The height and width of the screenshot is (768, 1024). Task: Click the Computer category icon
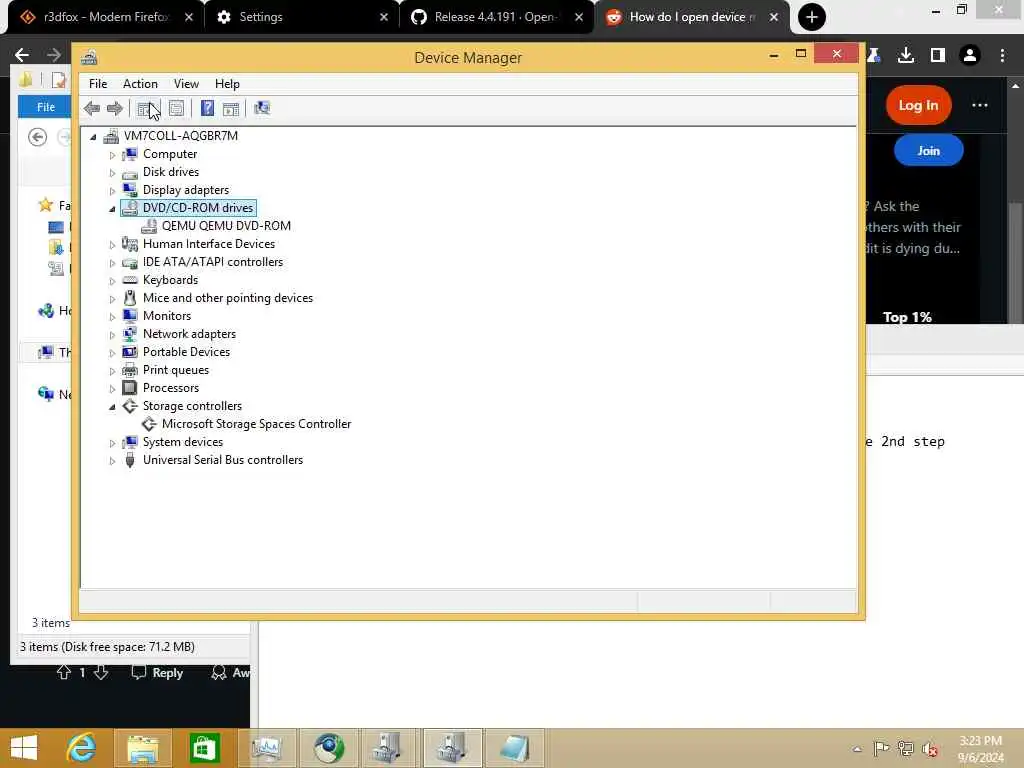[x=130, y=154]
